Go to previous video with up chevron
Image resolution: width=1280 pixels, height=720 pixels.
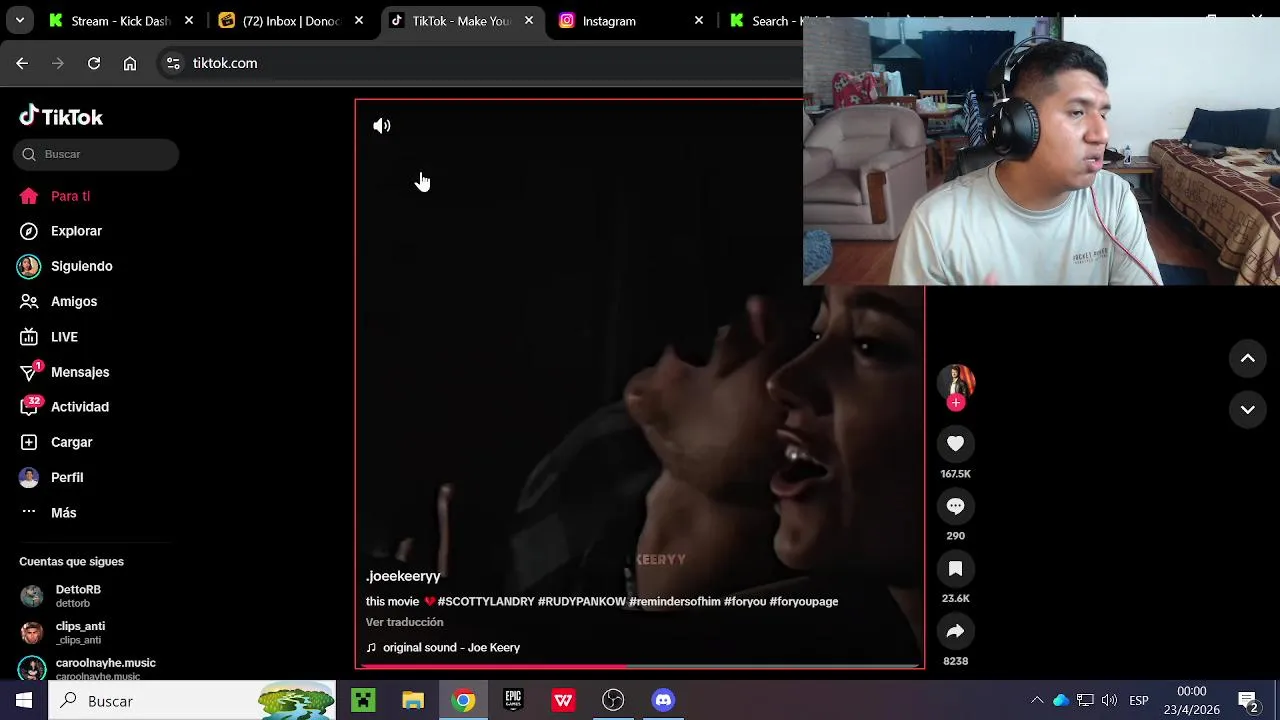[1248, 358]
